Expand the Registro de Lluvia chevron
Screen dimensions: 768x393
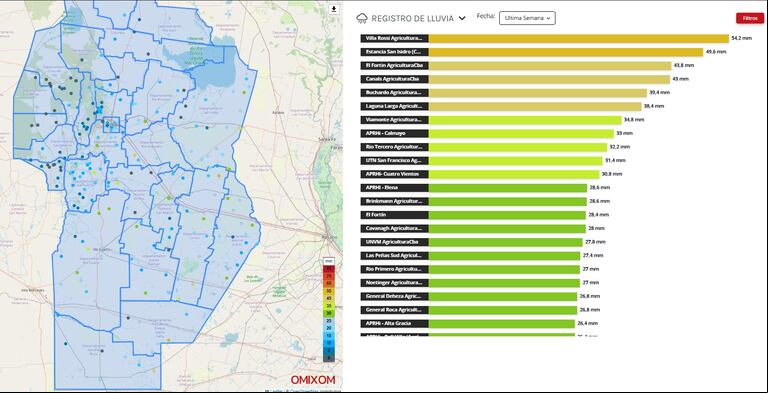pos(462,19)
